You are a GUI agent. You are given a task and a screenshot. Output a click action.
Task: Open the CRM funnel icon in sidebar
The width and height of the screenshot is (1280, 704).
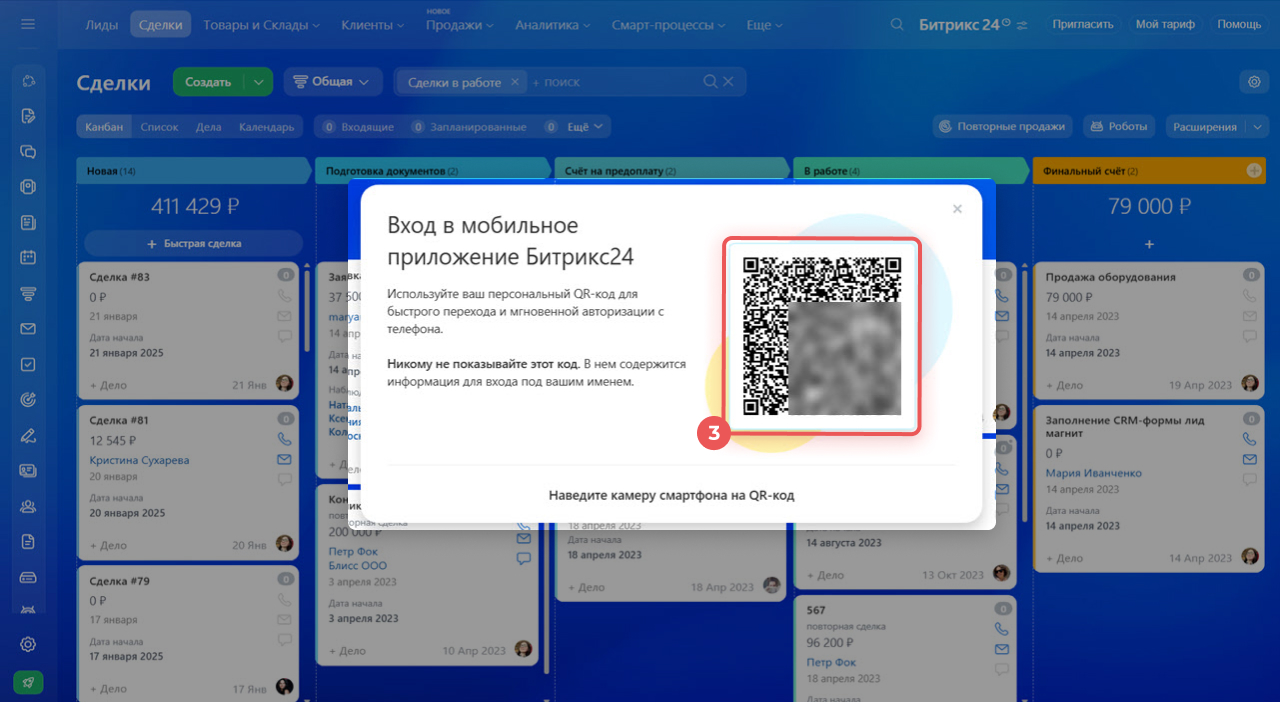28,293
